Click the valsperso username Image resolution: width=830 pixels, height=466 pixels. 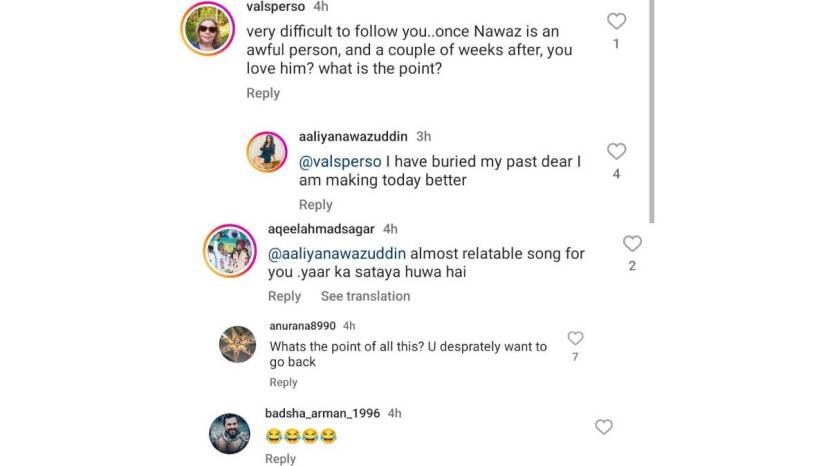(275, 5)
